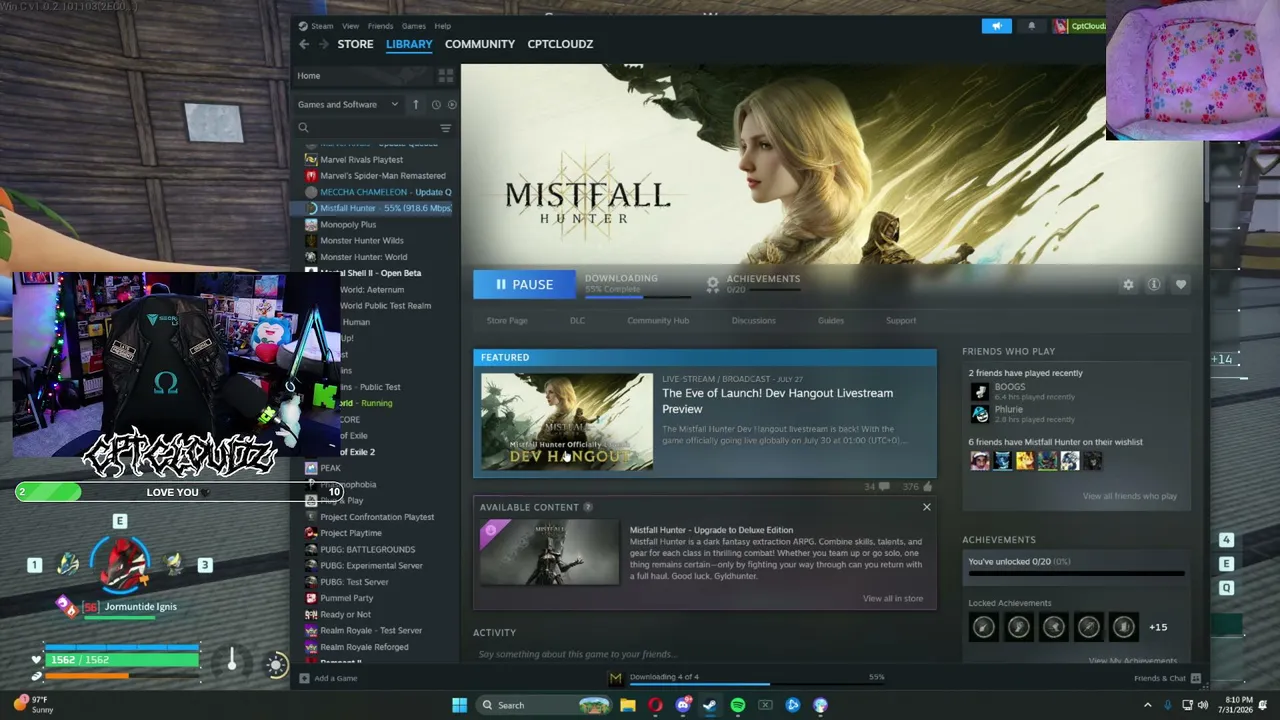Favorite Mistfall Hunter with the heart icon
This screenshot has width=1280, height=720.
pyautogui.click(x=1181, y=285)
